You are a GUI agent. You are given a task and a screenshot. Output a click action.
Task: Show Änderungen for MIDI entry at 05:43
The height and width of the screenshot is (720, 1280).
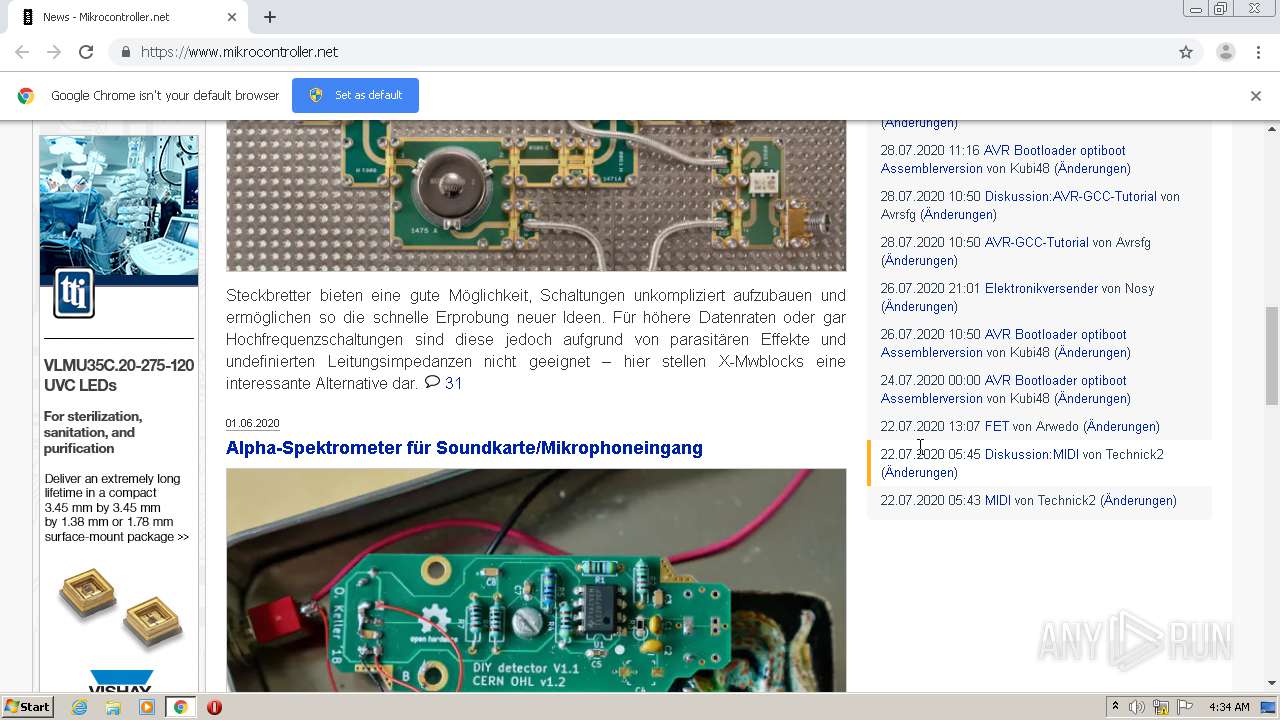(1138, 500)
